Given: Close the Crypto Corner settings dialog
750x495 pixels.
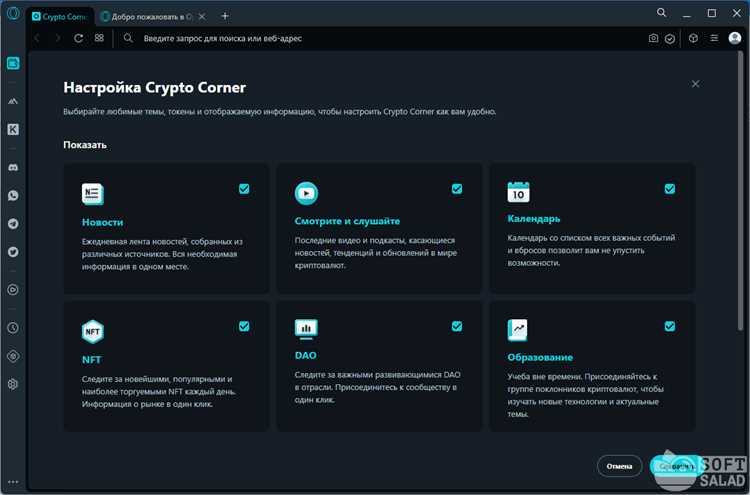Looking at the screenshot, I should [x=695, y=84].
